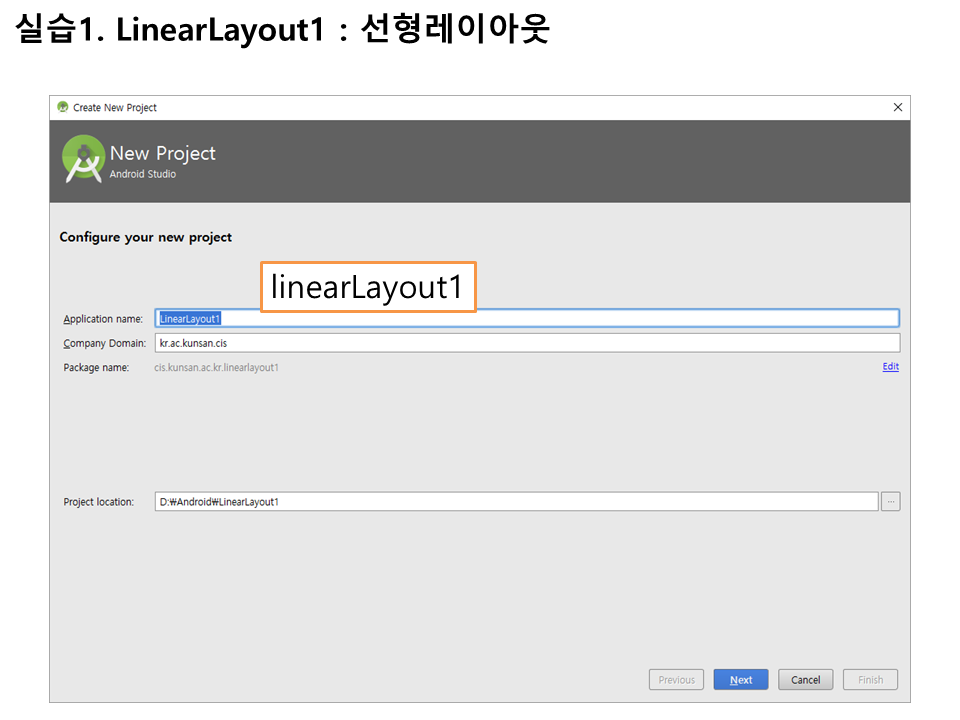Click the orange linearLayout1 callout box
This screenshot has width=960, height=720.
tap(368, 288)
